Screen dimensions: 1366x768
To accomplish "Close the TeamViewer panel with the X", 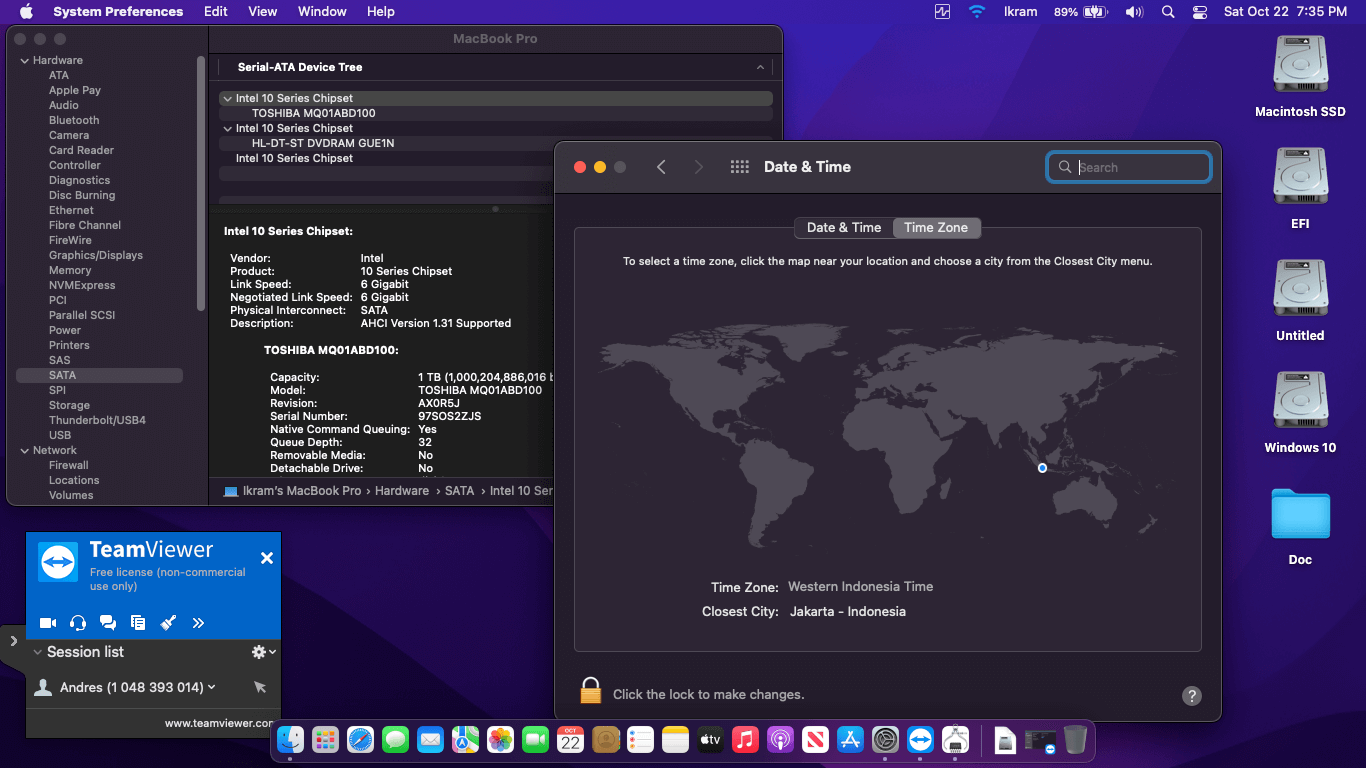I will 267,558.
